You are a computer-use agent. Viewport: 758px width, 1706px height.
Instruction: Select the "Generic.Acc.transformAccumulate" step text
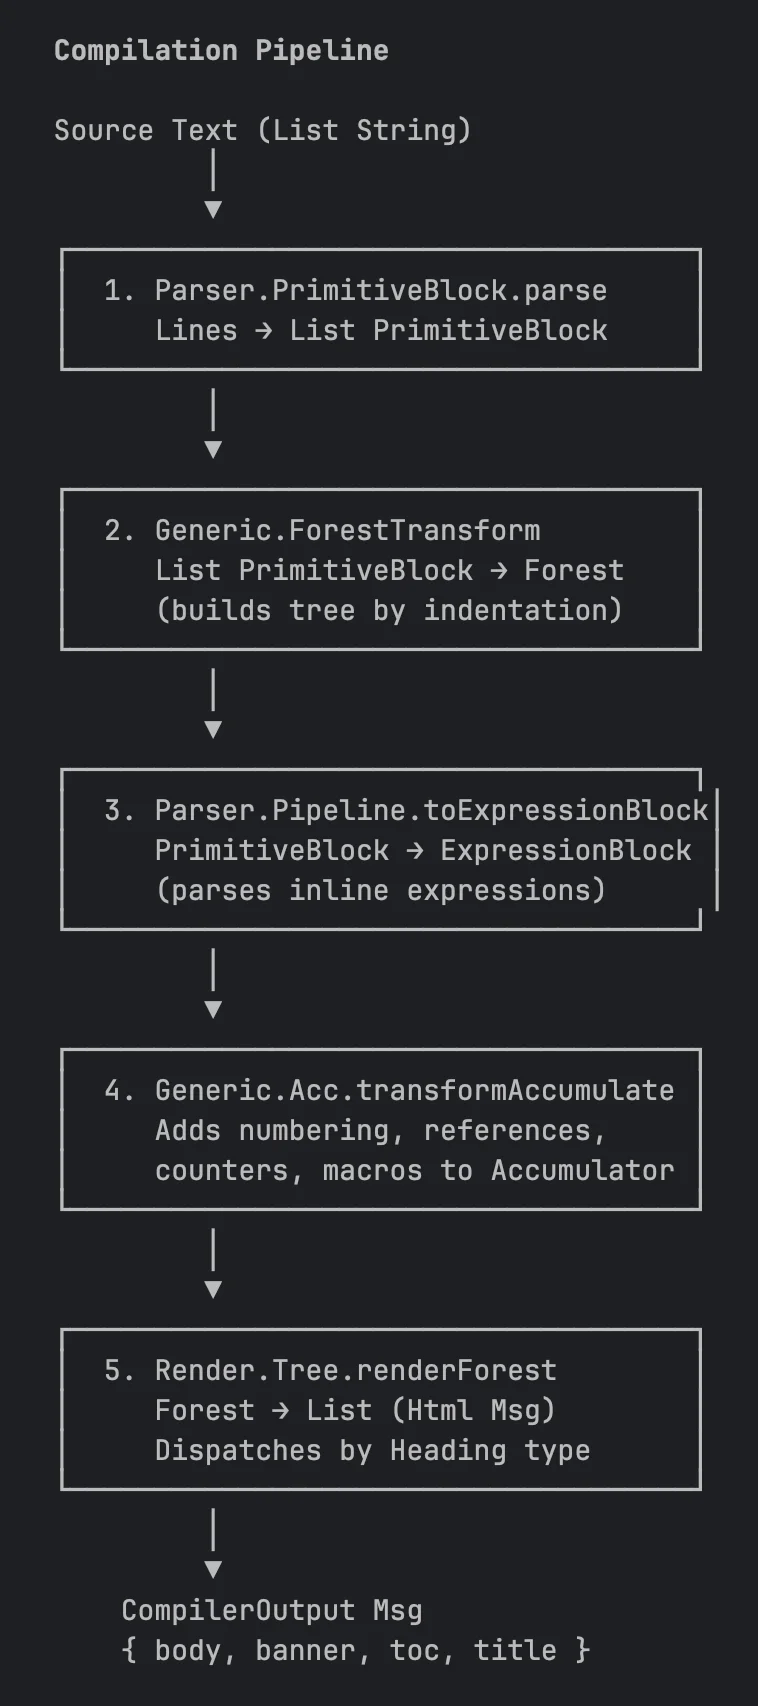(414, 1090)
